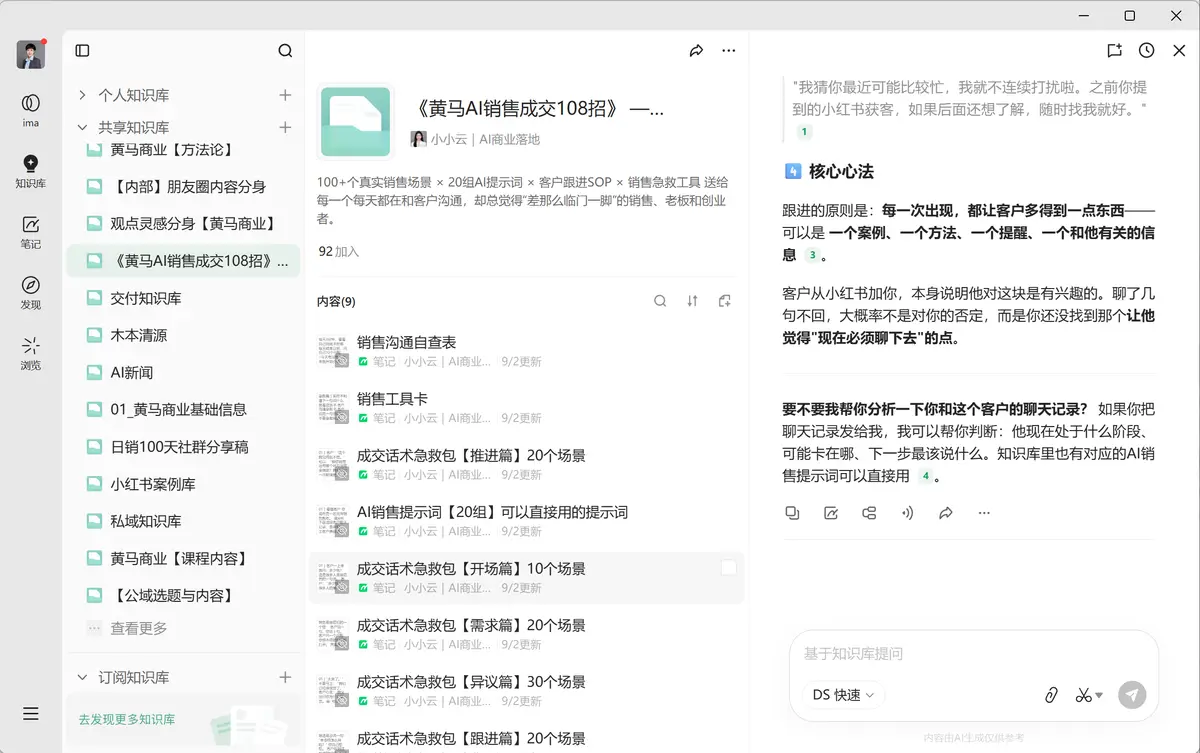Send the question with the arrow button

(1132, 695)
